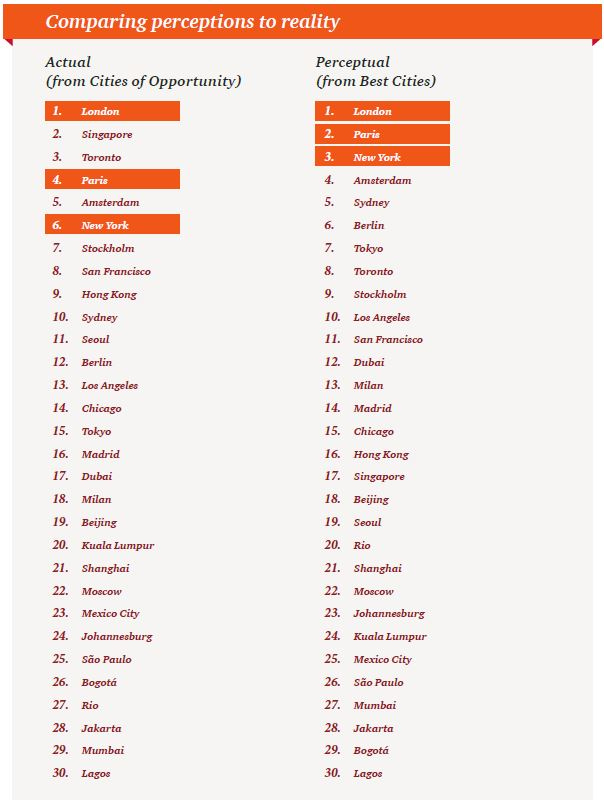
Task: Select Dubai at rank 12 in Perceptual list
Action: point(369,362)
